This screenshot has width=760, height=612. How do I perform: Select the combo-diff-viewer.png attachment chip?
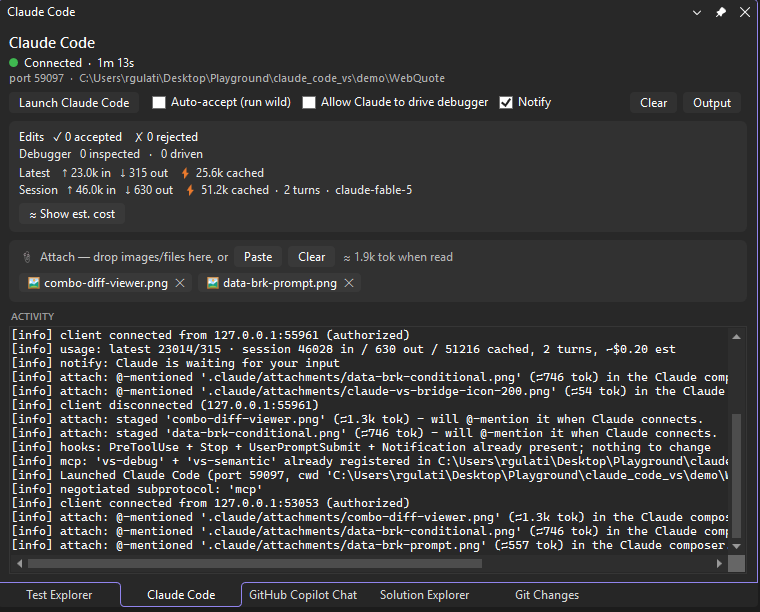point(106,283)
